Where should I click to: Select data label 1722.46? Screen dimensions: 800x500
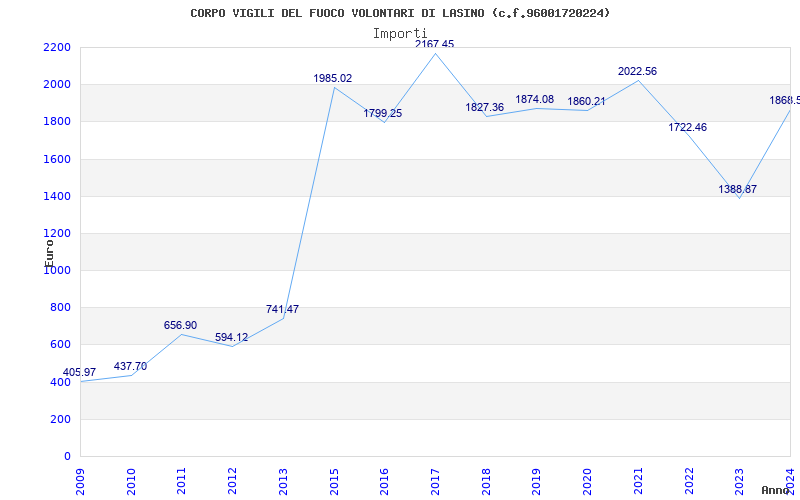point(687,128)
